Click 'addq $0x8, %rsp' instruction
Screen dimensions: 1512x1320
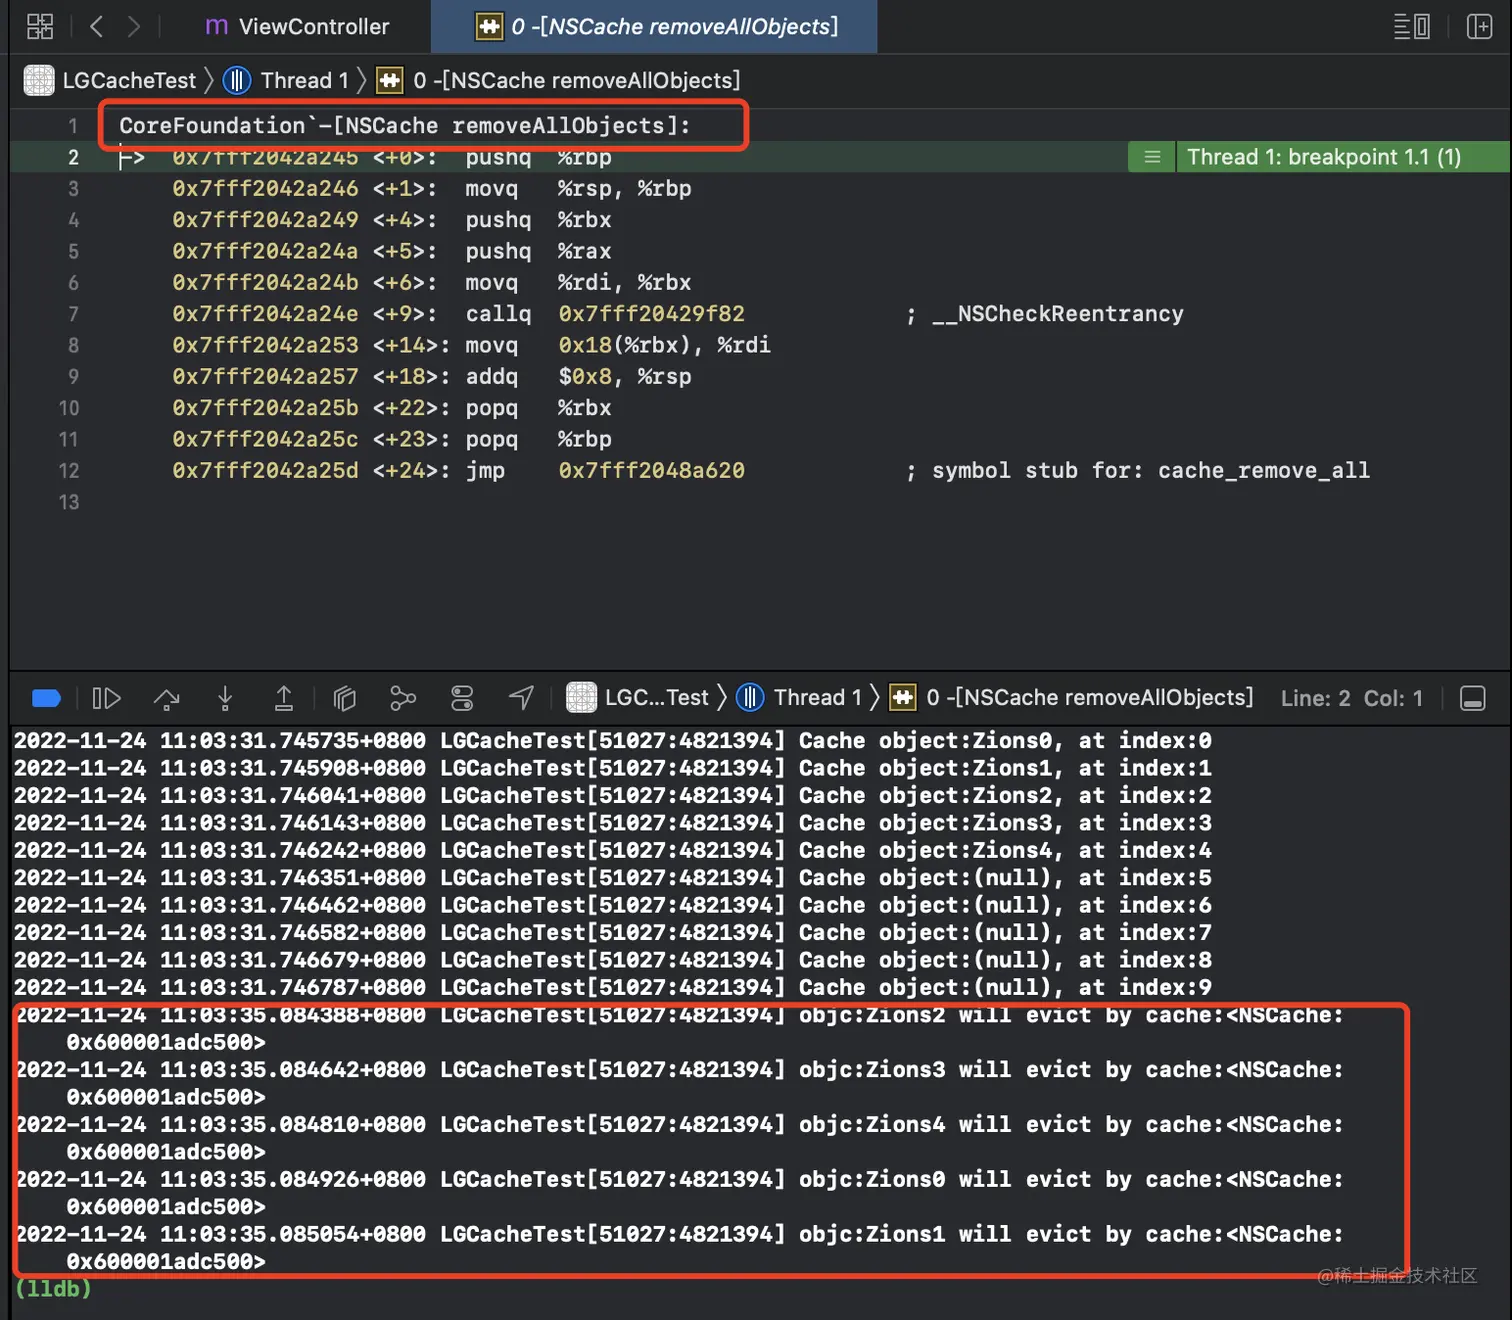pos(578,377)
